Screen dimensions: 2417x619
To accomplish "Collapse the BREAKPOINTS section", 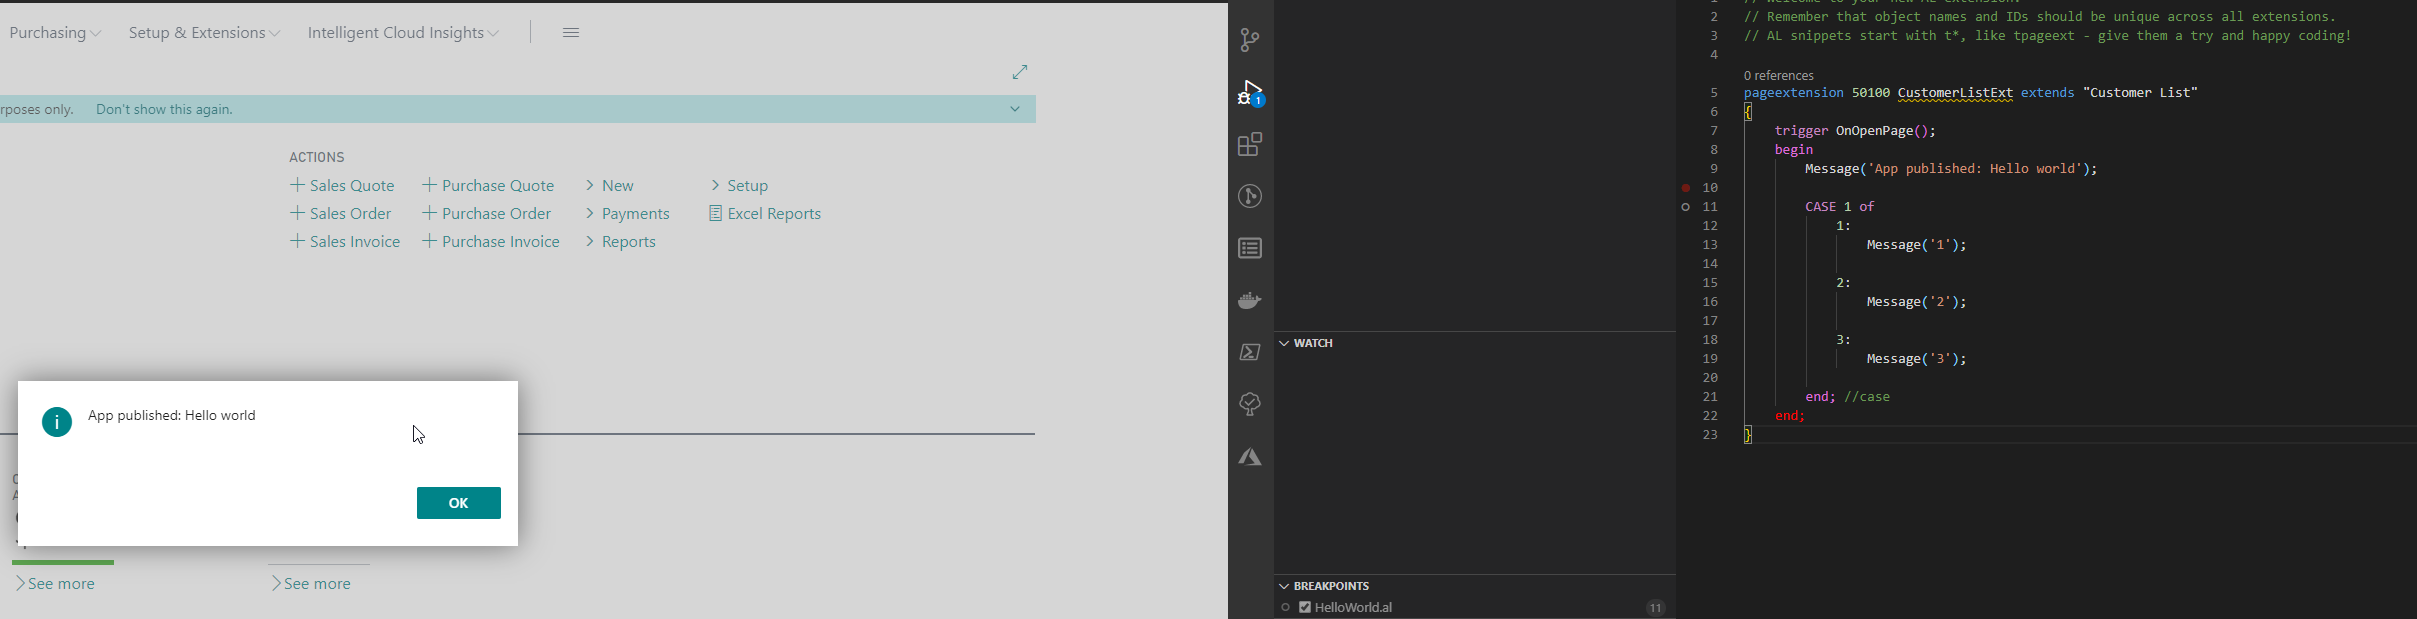I will (1284, 586).
